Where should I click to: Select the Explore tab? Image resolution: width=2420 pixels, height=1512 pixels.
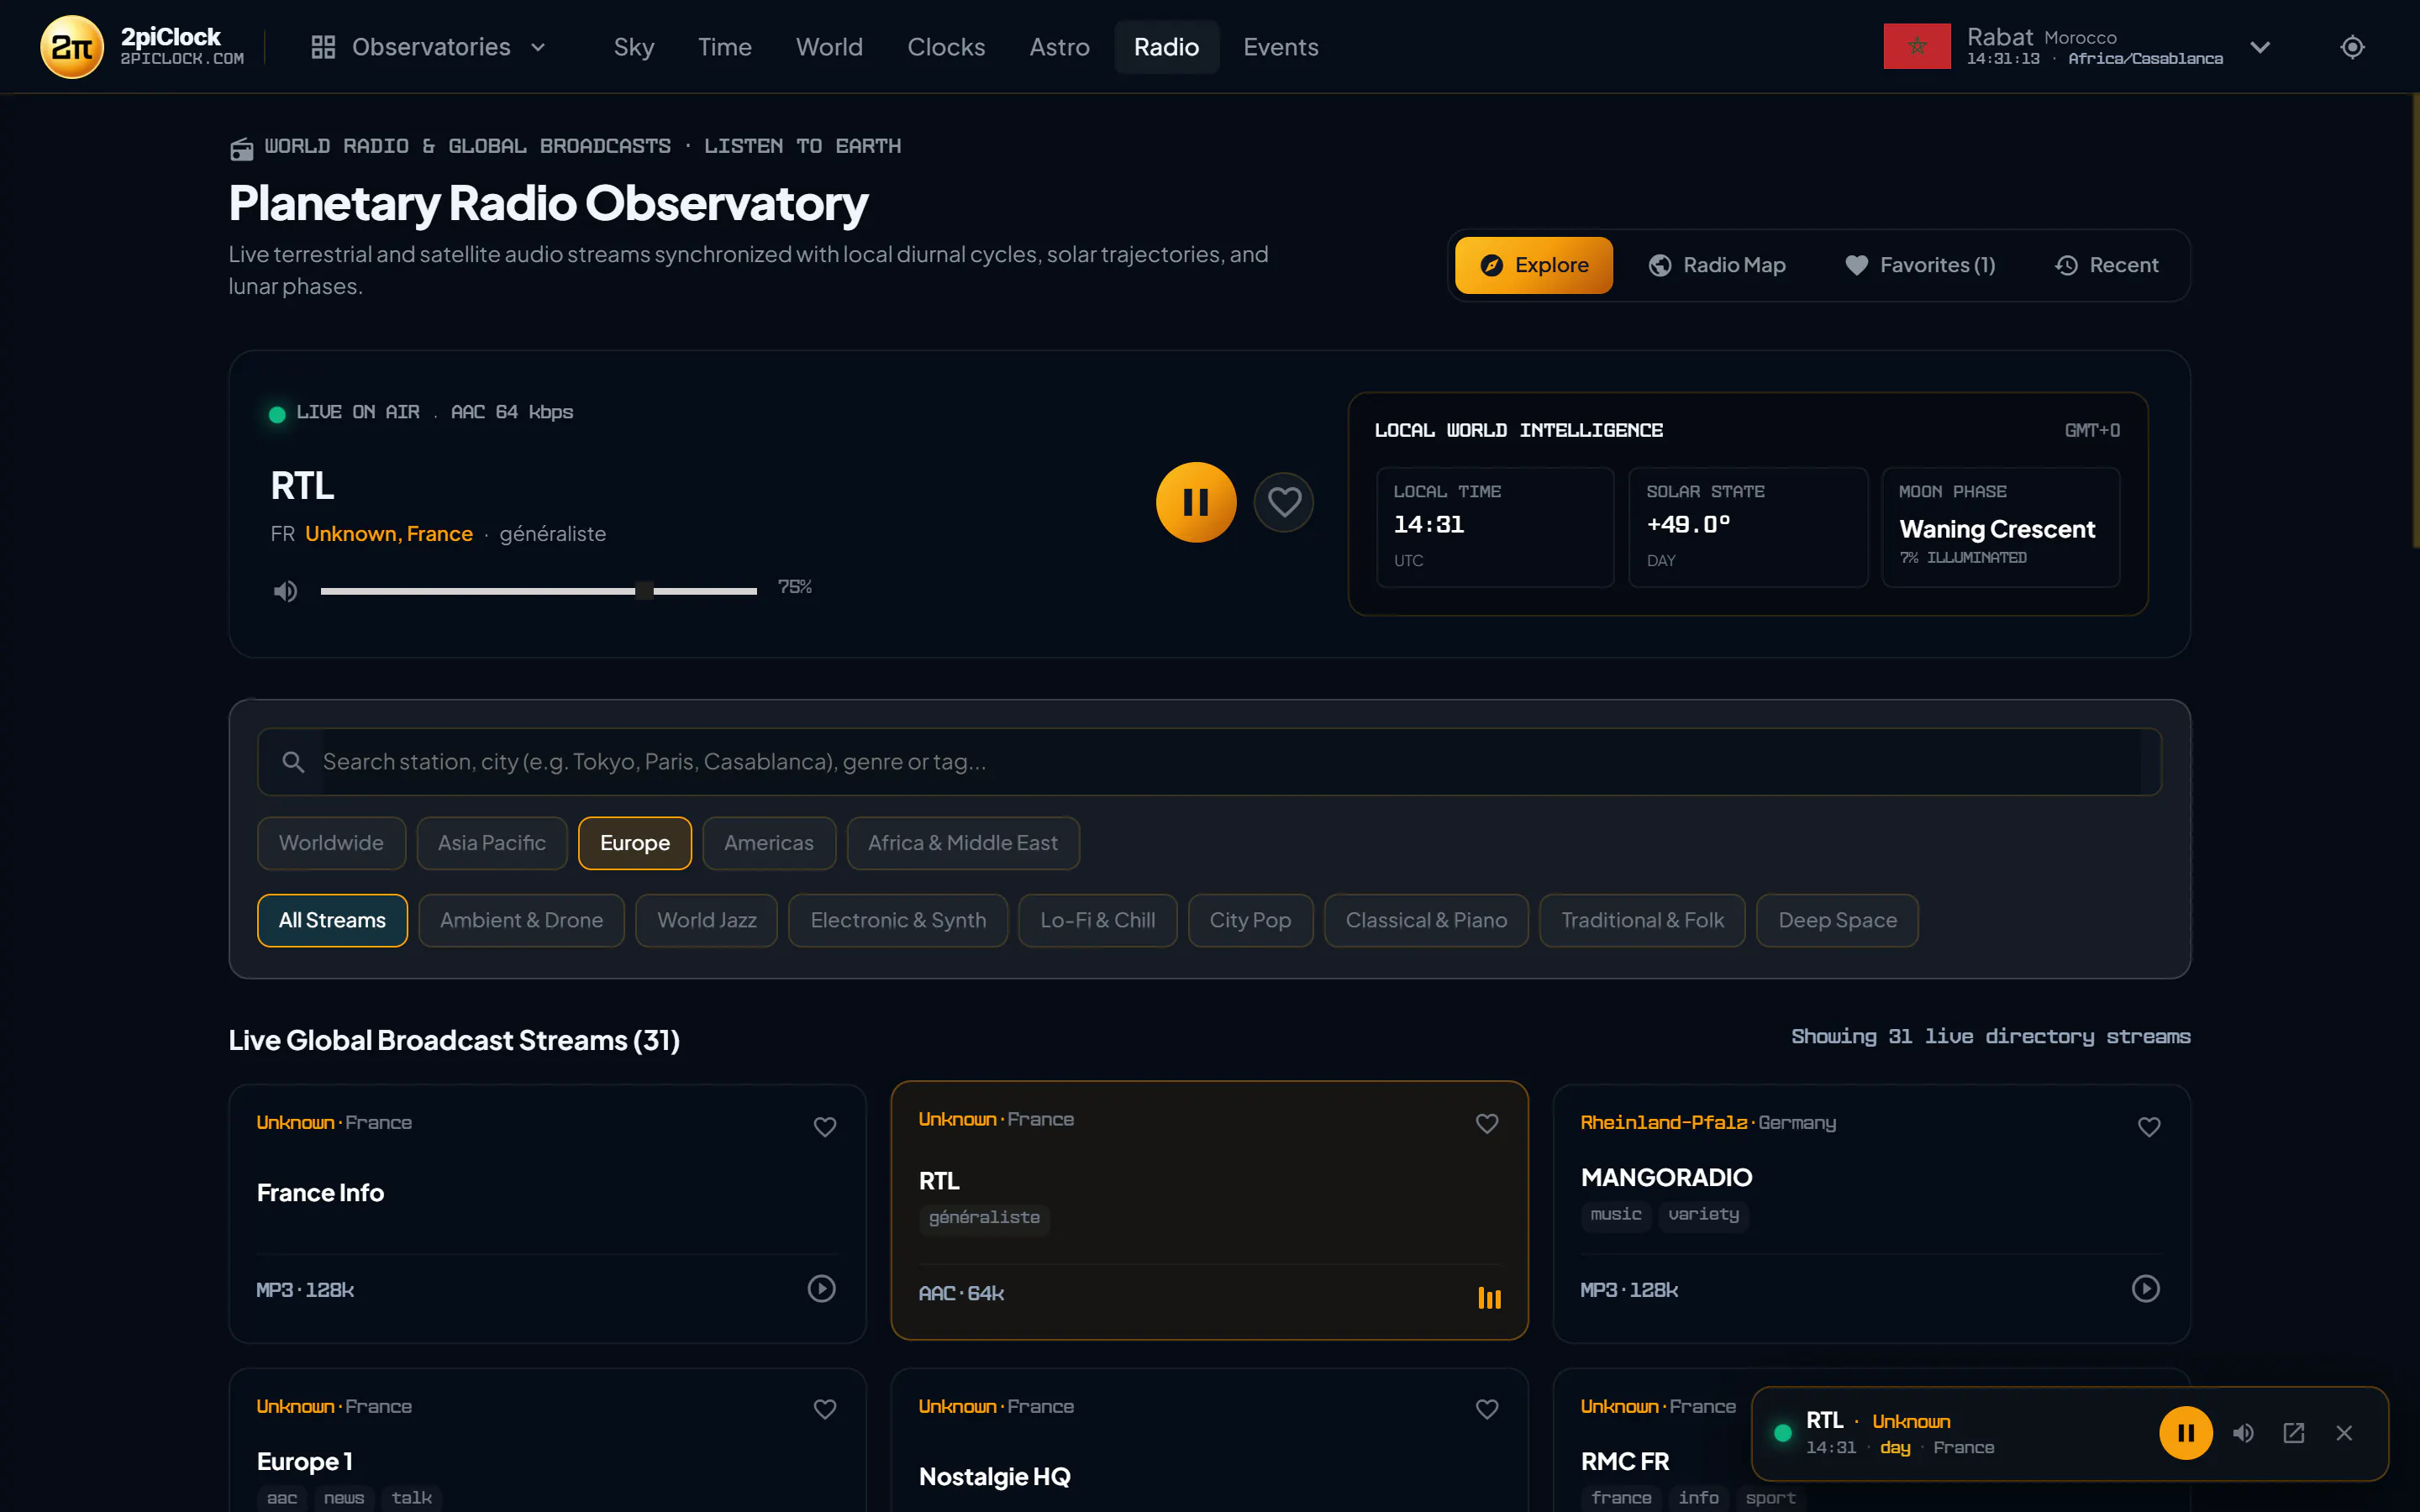1534,265
